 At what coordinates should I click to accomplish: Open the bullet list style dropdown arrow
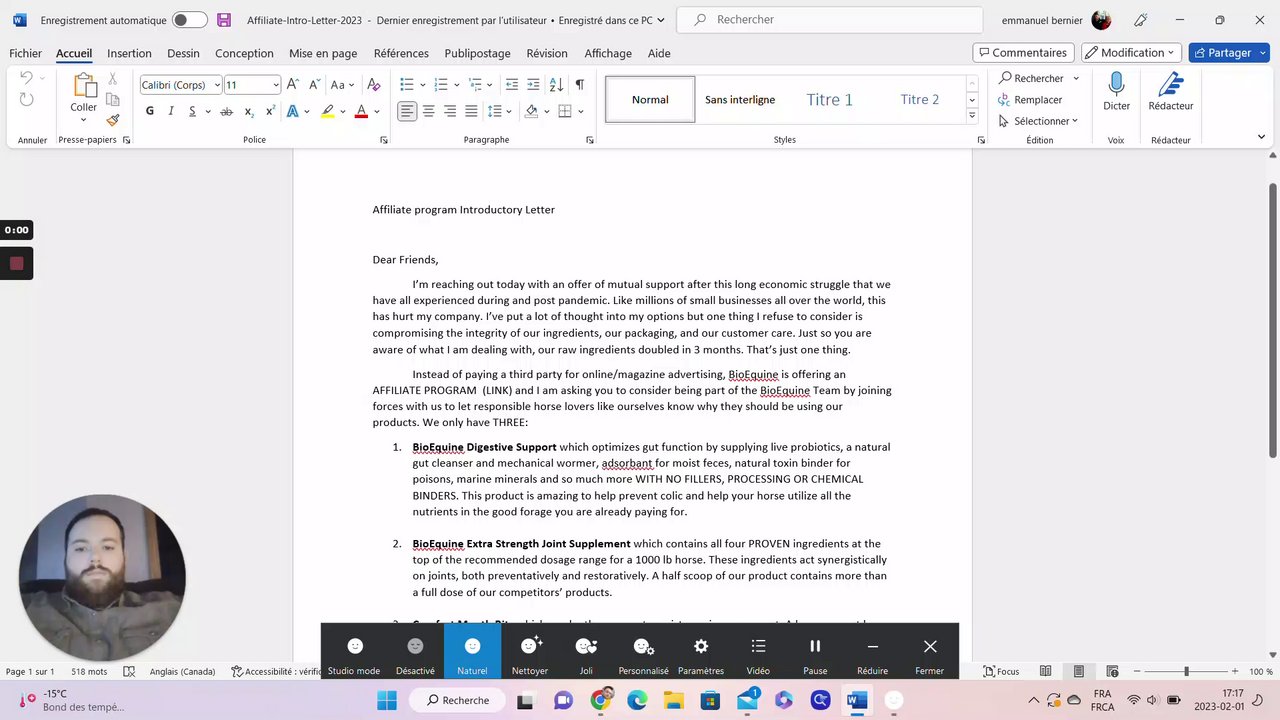point(423,85)
